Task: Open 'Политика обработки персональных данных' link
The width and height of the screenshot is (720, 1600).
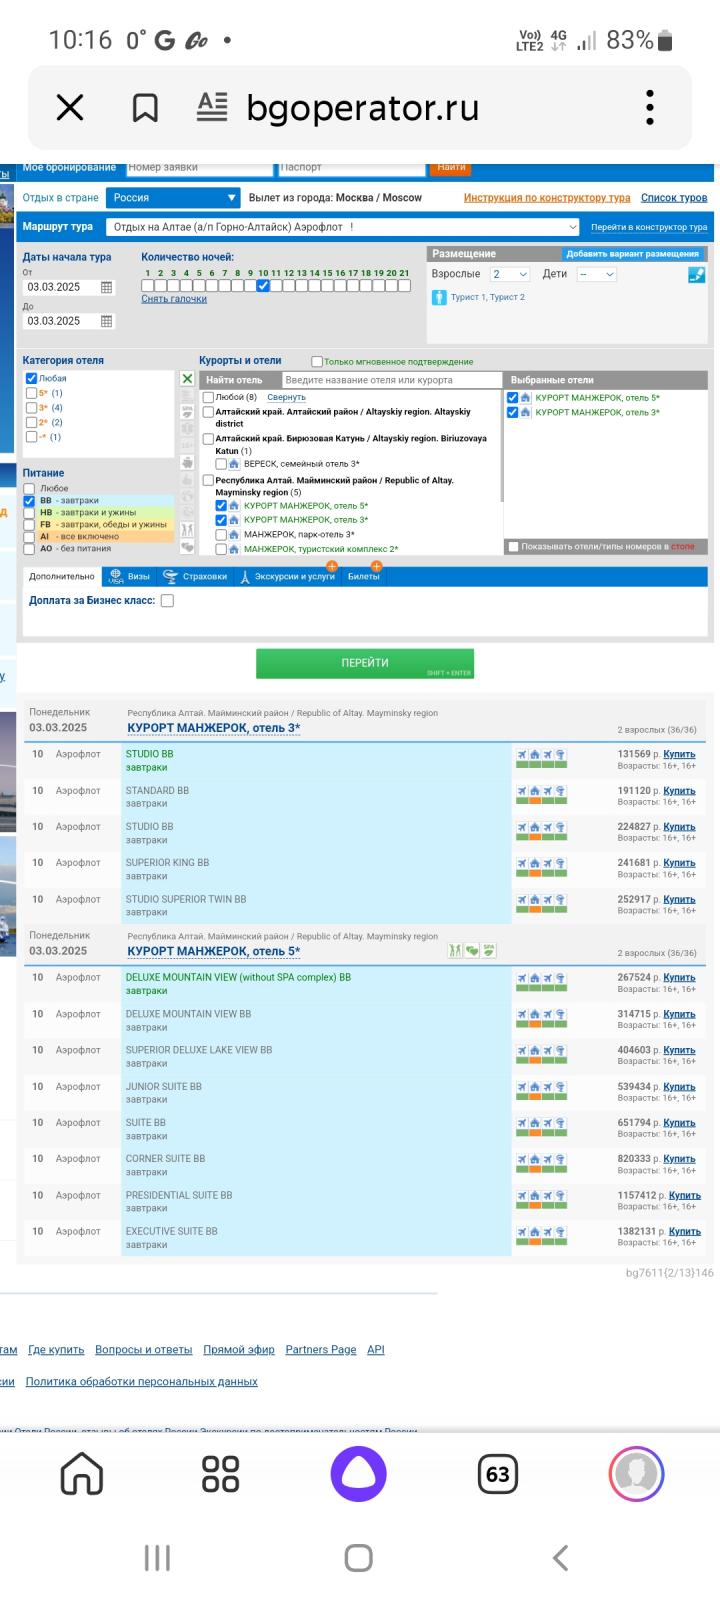Action: [141, 1381]
